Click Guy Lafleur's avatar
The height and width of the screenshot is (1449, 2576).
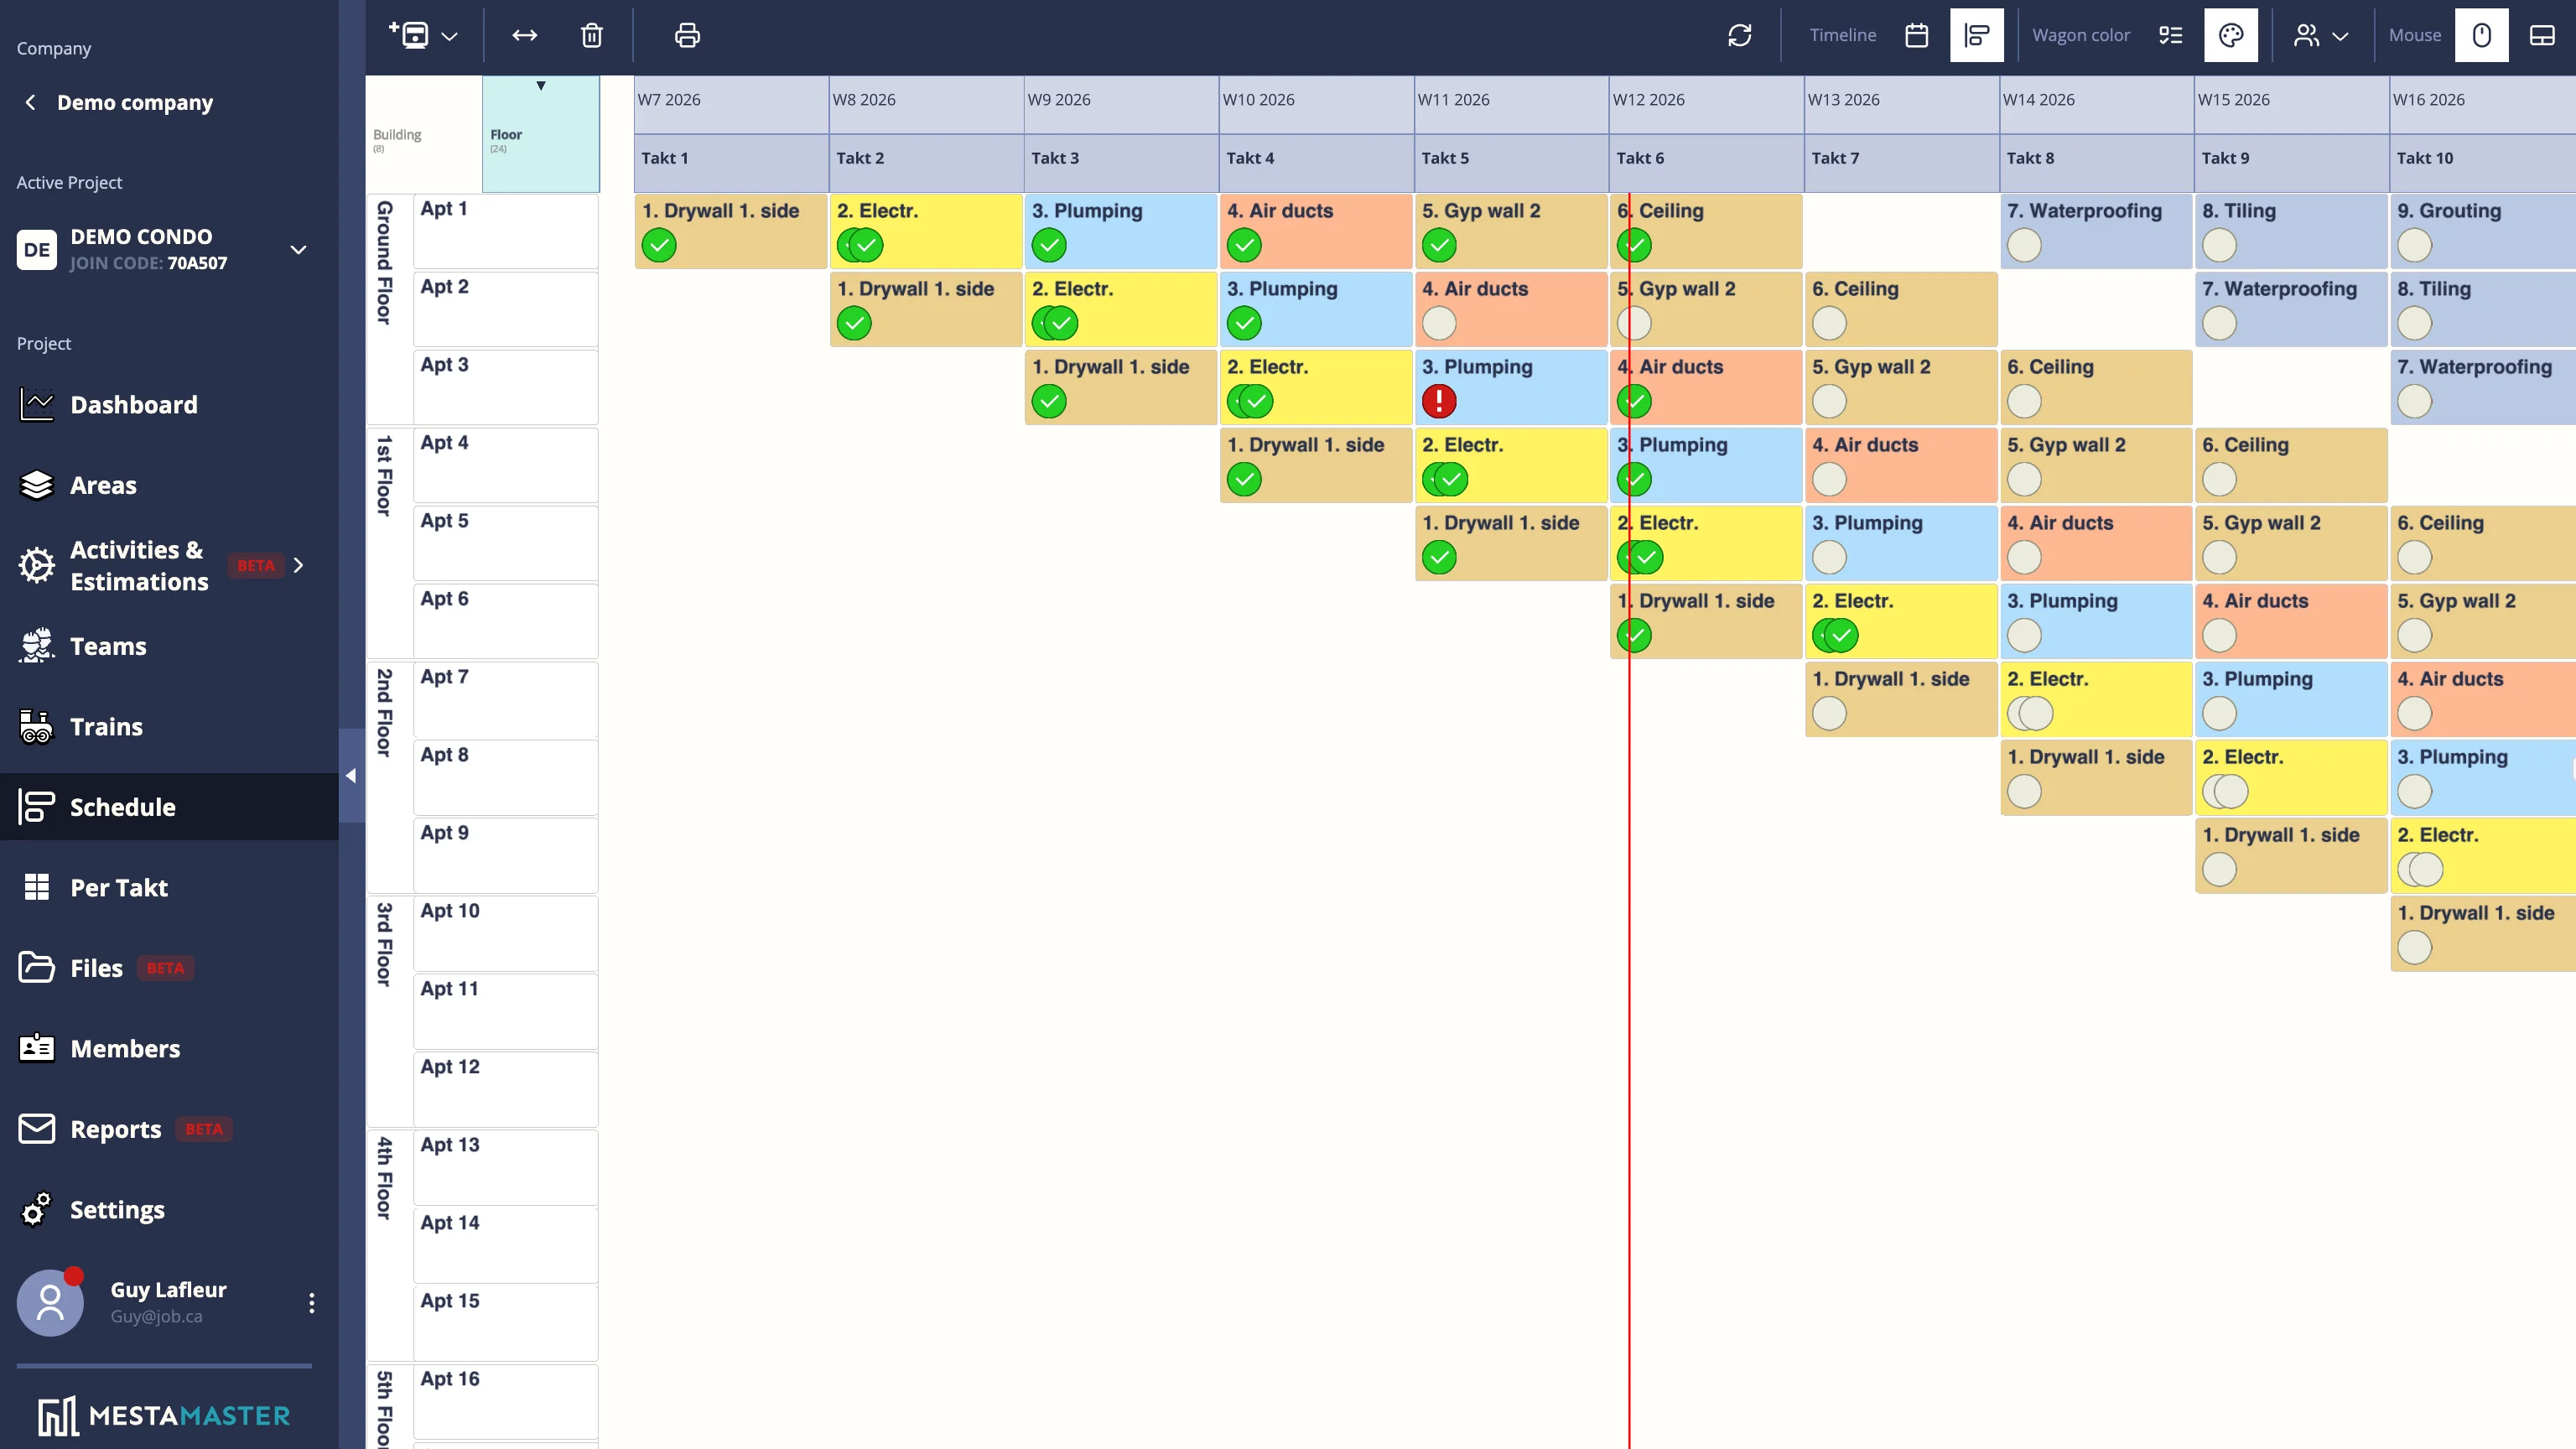click(50, 1303)
